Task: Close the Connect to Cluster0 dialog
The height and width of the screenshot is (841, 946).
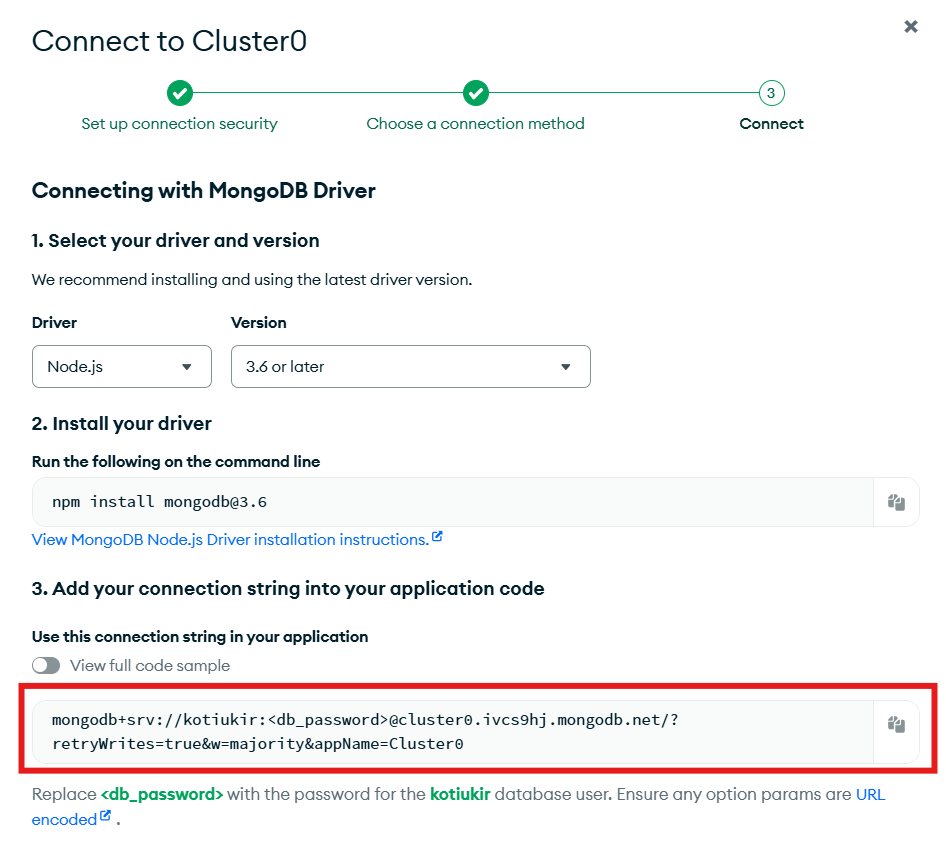Action: pos(910,27)
